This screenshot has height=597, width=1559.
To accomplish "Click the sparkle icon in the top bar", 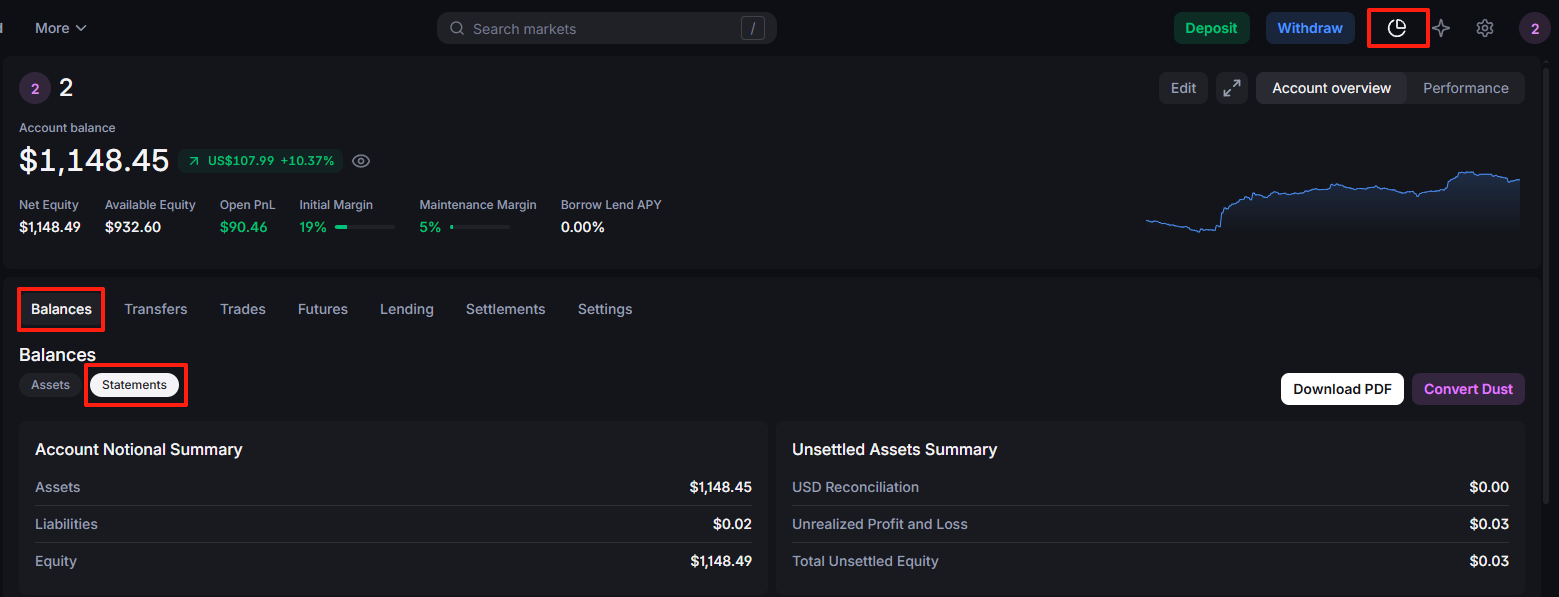I will point(1441,28).
